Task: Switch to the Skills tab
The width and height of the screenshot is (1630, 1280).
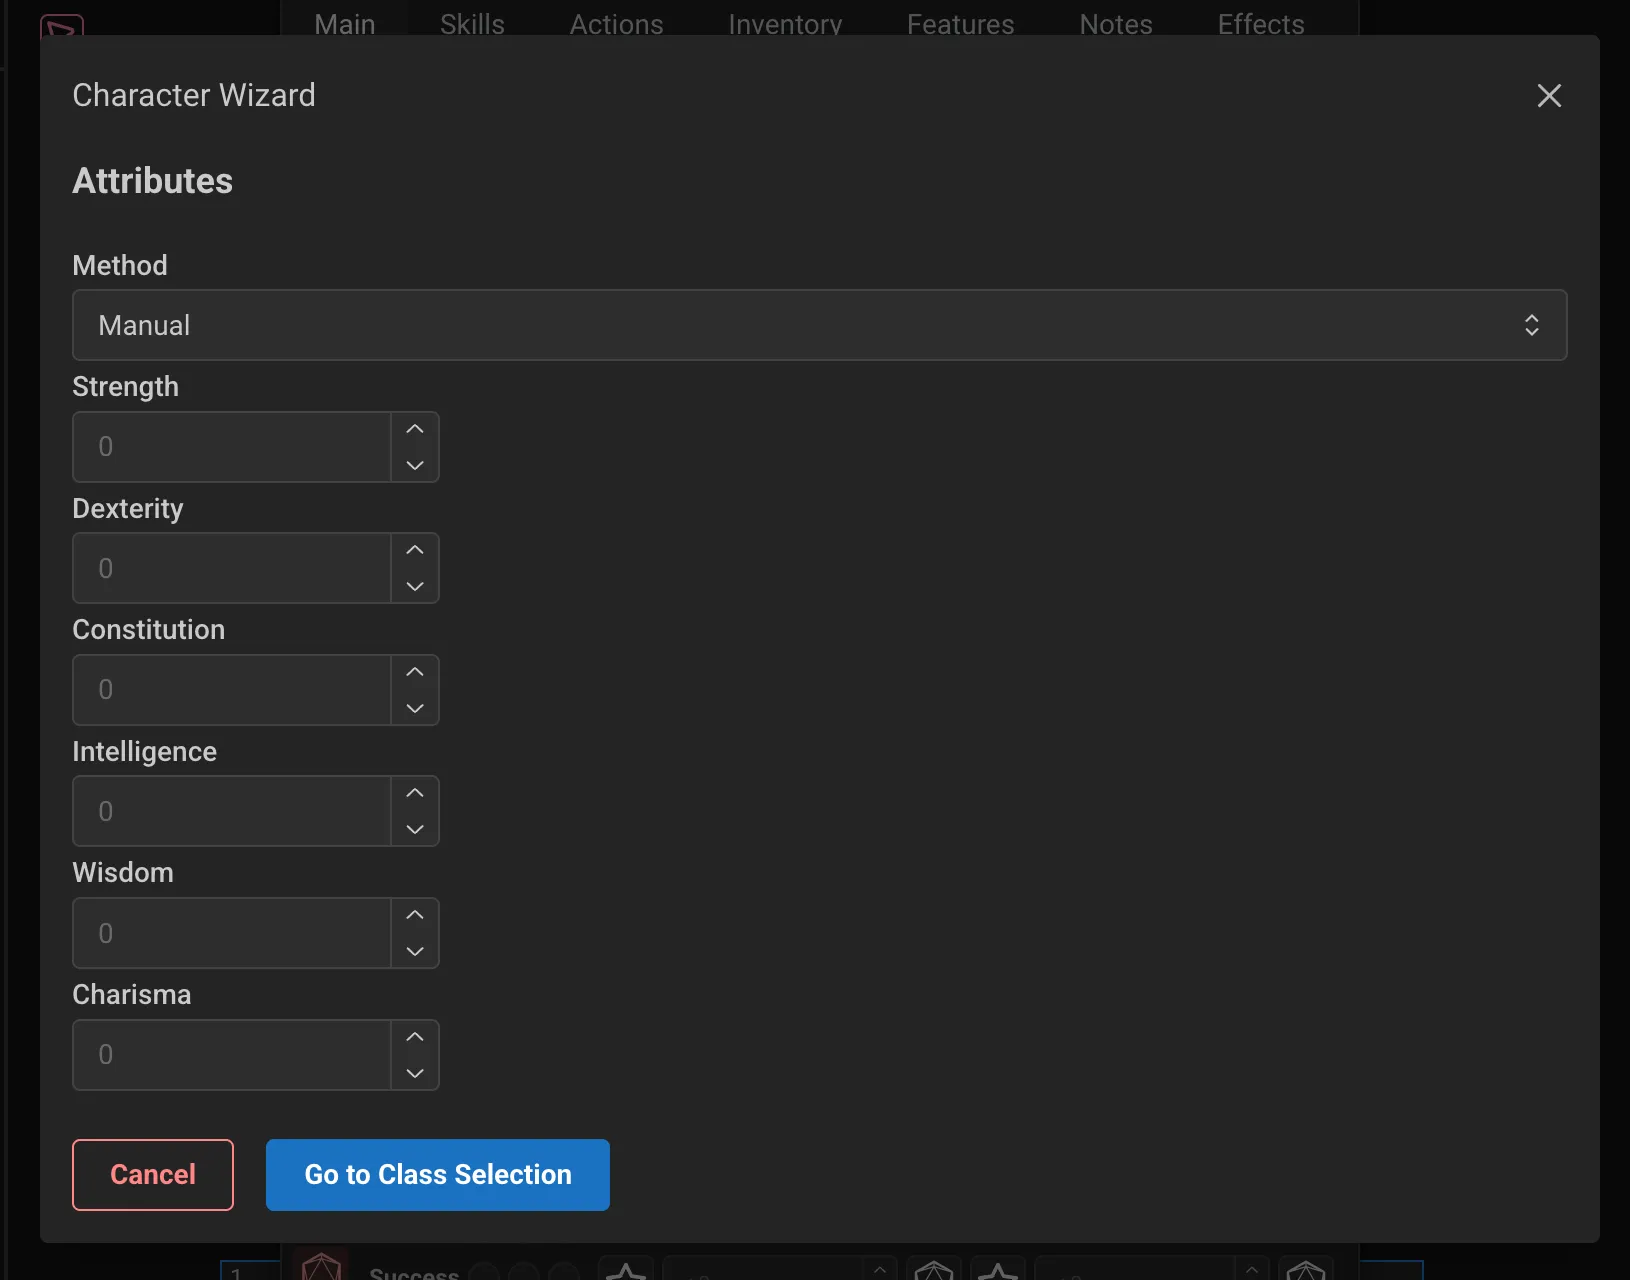Action: [x=472, y=24]
